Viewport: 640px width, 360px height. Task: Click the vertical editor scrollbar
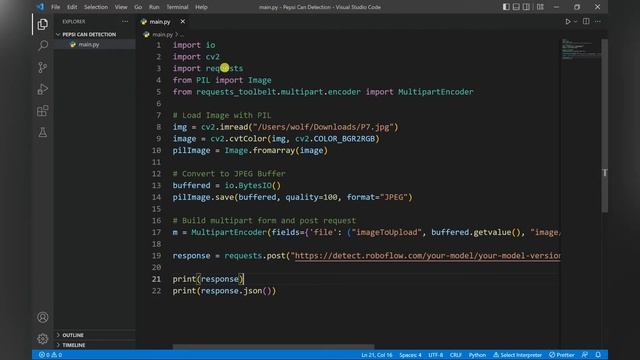click(604, 126)
